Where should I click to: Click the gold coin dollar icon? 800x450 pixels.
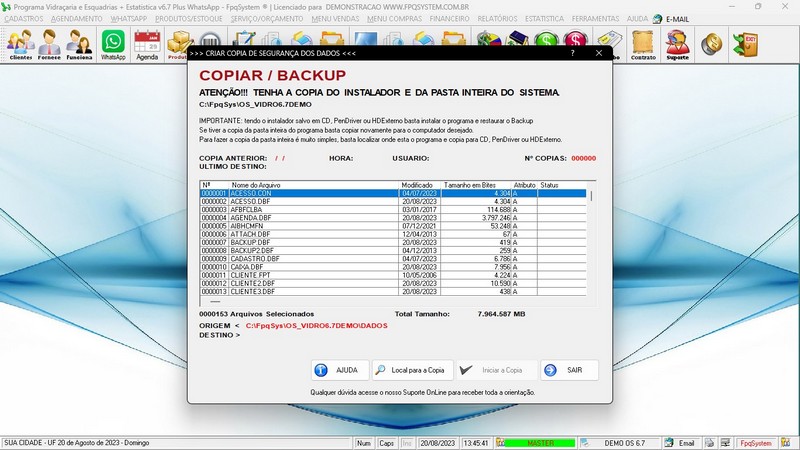point(711,44)
